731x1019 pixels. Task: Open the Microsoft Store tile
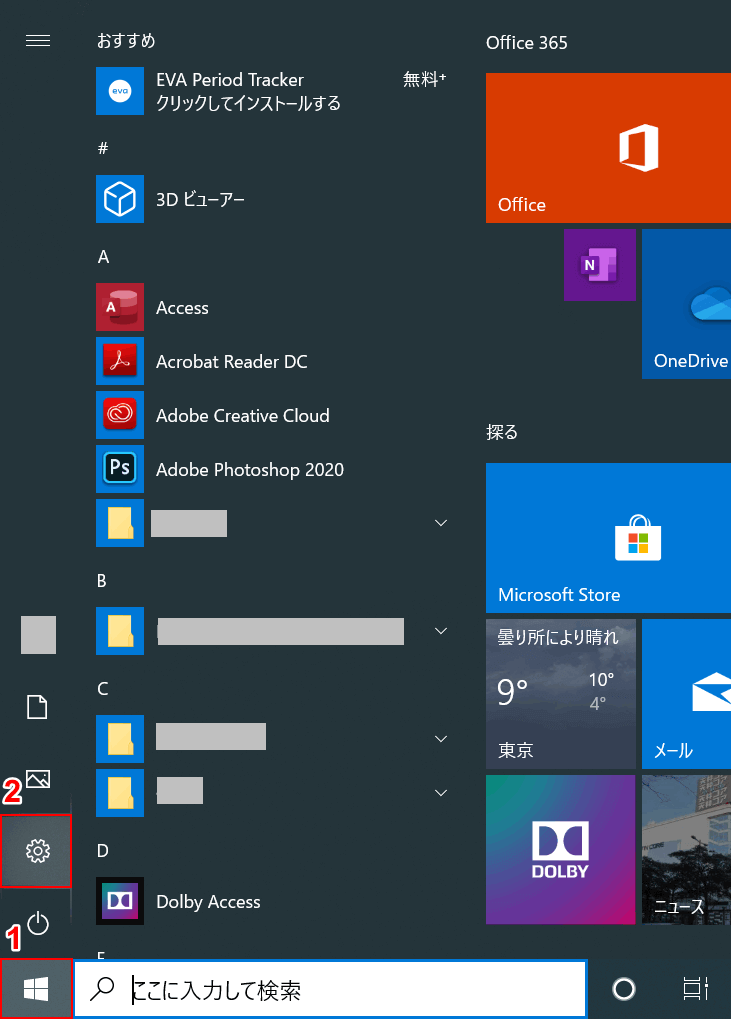(608, 537)
